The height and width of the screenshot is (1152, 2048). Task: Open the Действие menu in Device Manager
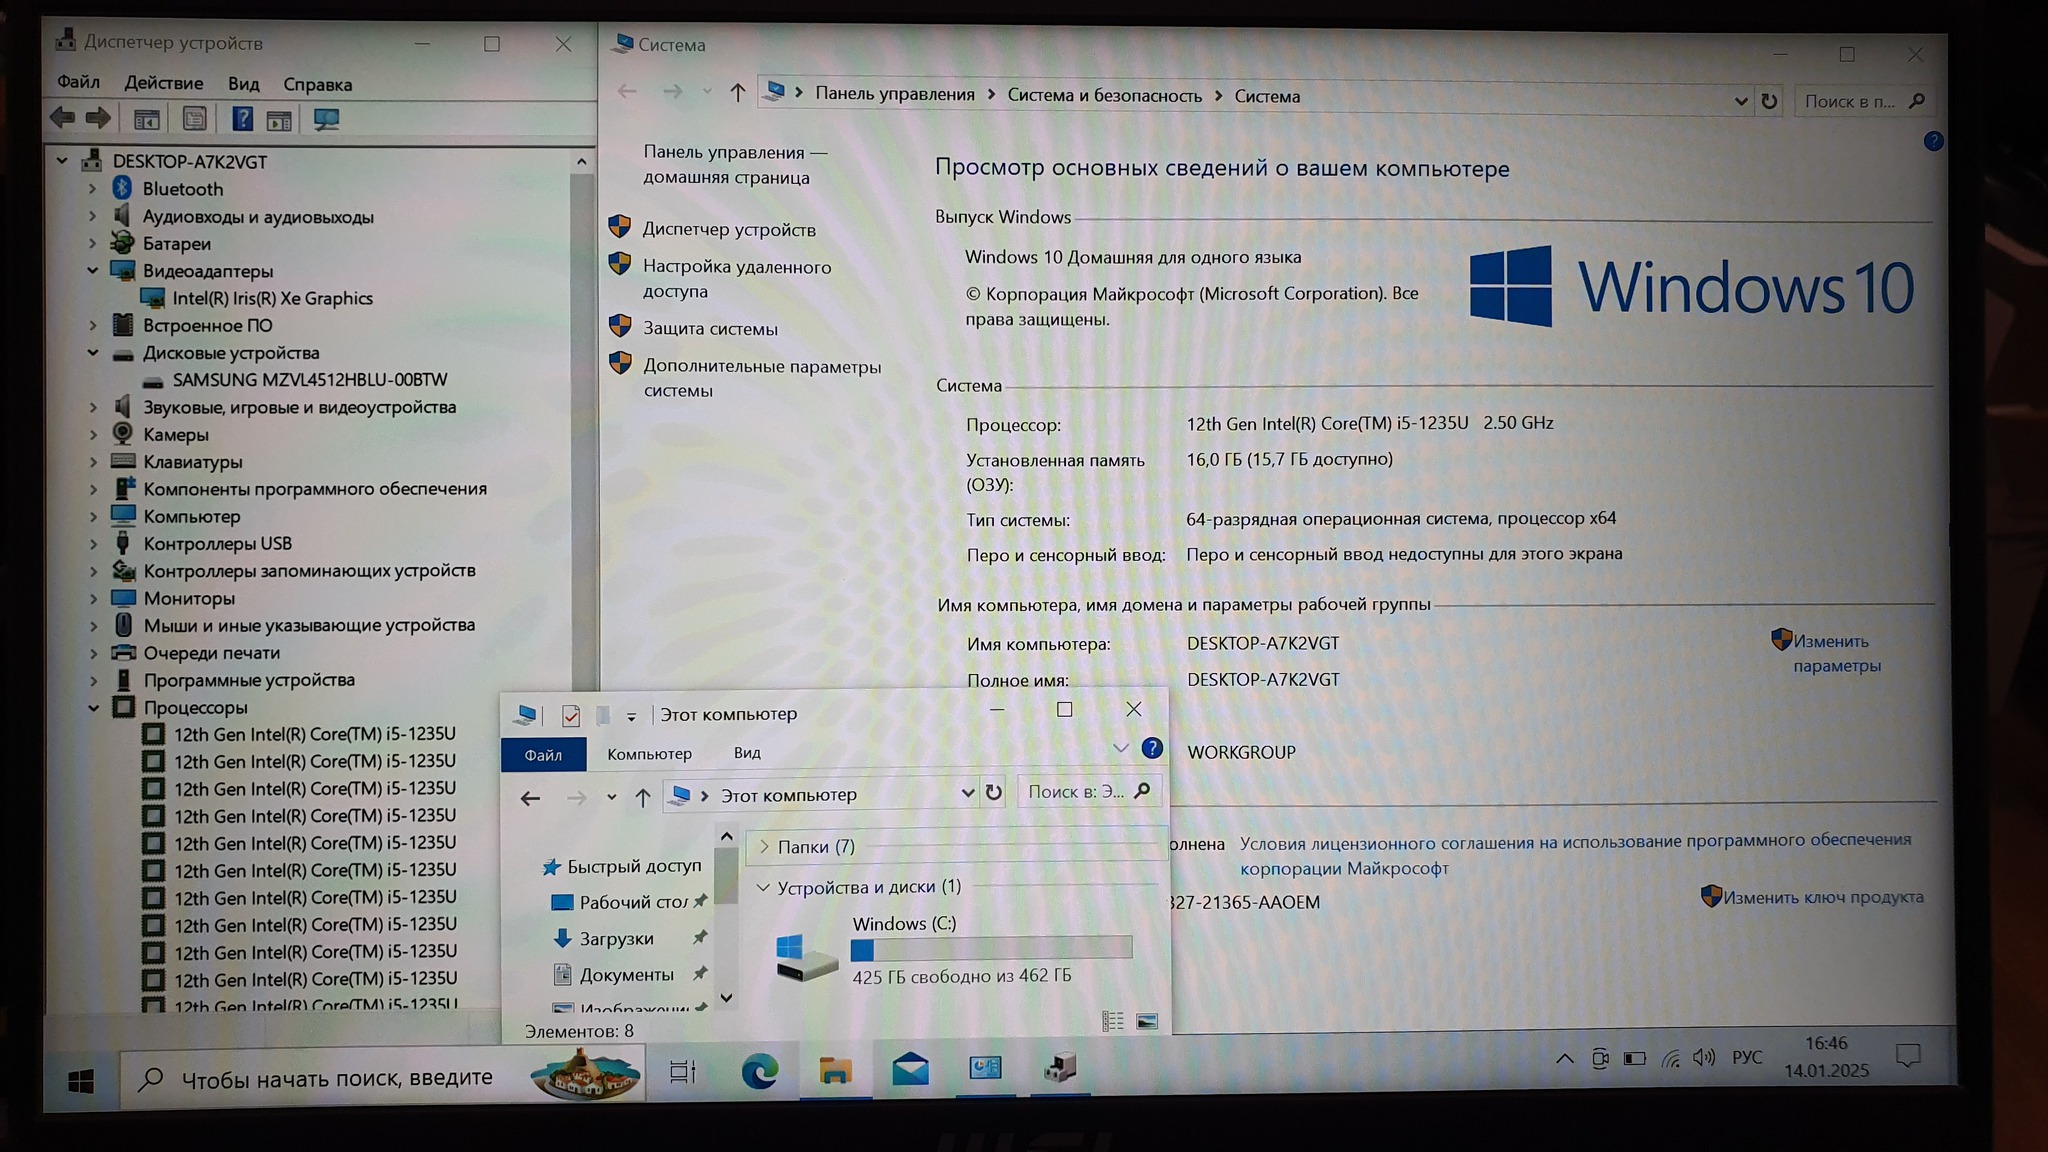tap(163, 83)
